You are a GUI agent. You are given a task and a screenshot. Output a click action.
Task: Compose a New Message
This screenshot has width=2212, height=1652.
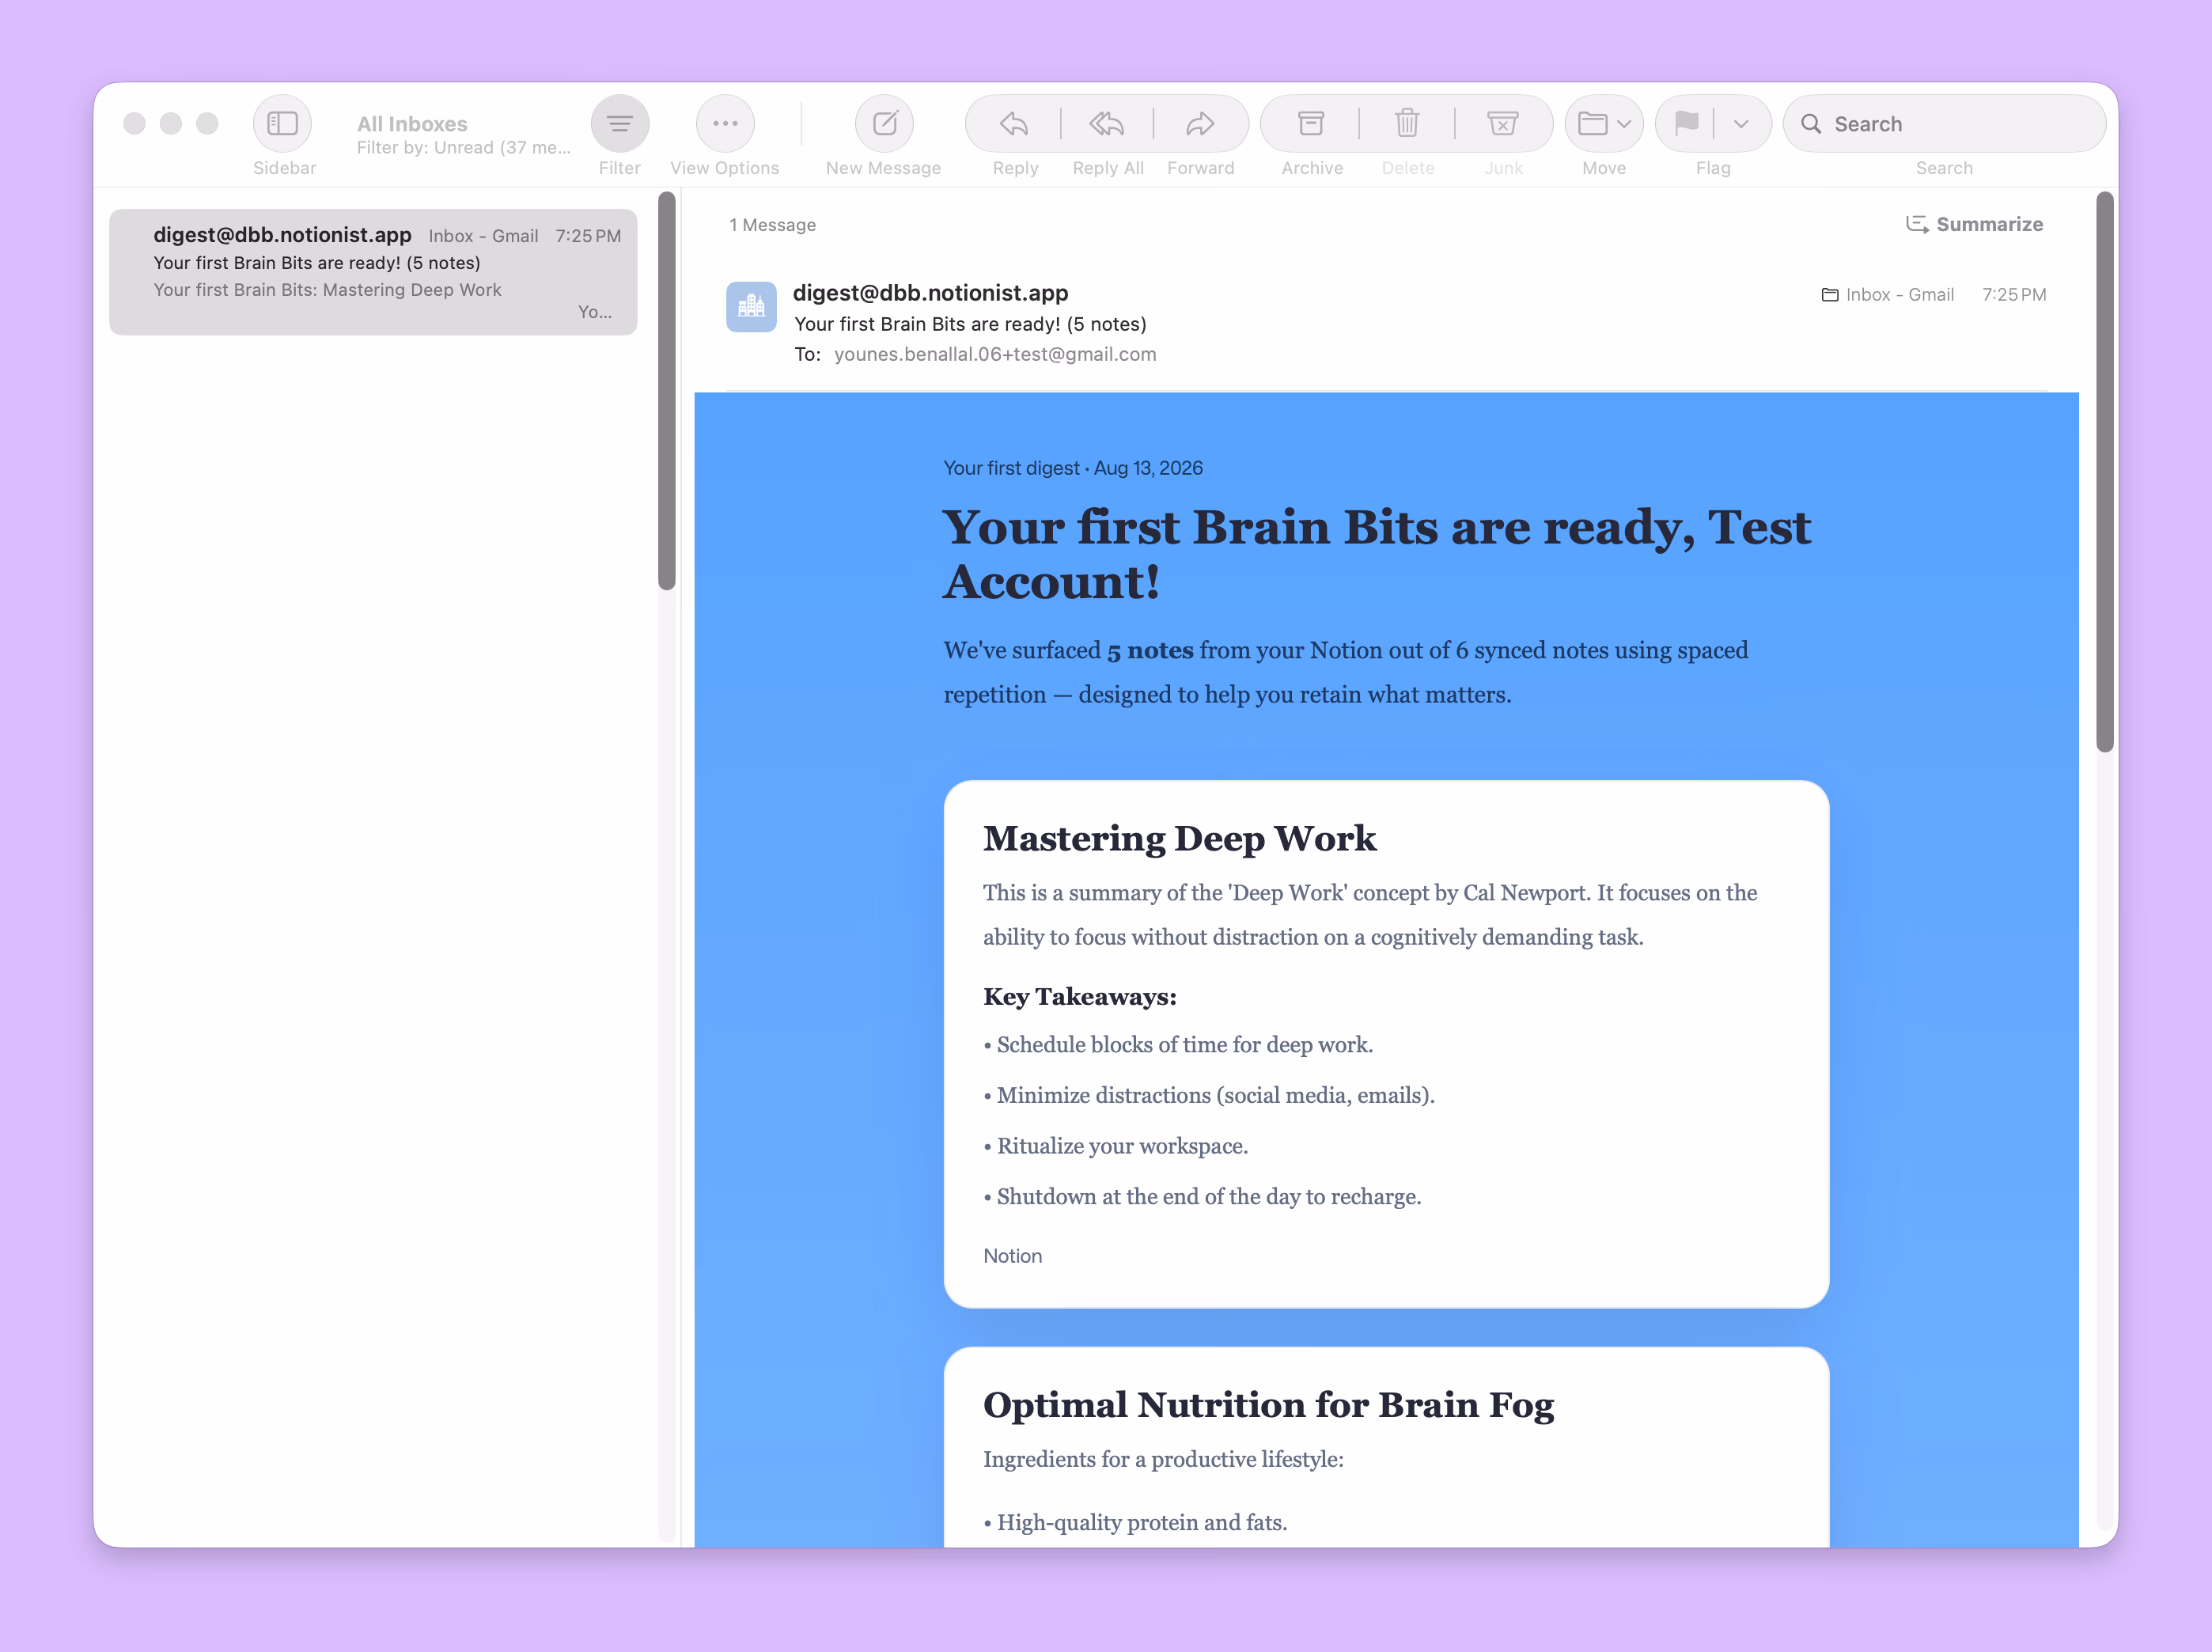point(884,124)
